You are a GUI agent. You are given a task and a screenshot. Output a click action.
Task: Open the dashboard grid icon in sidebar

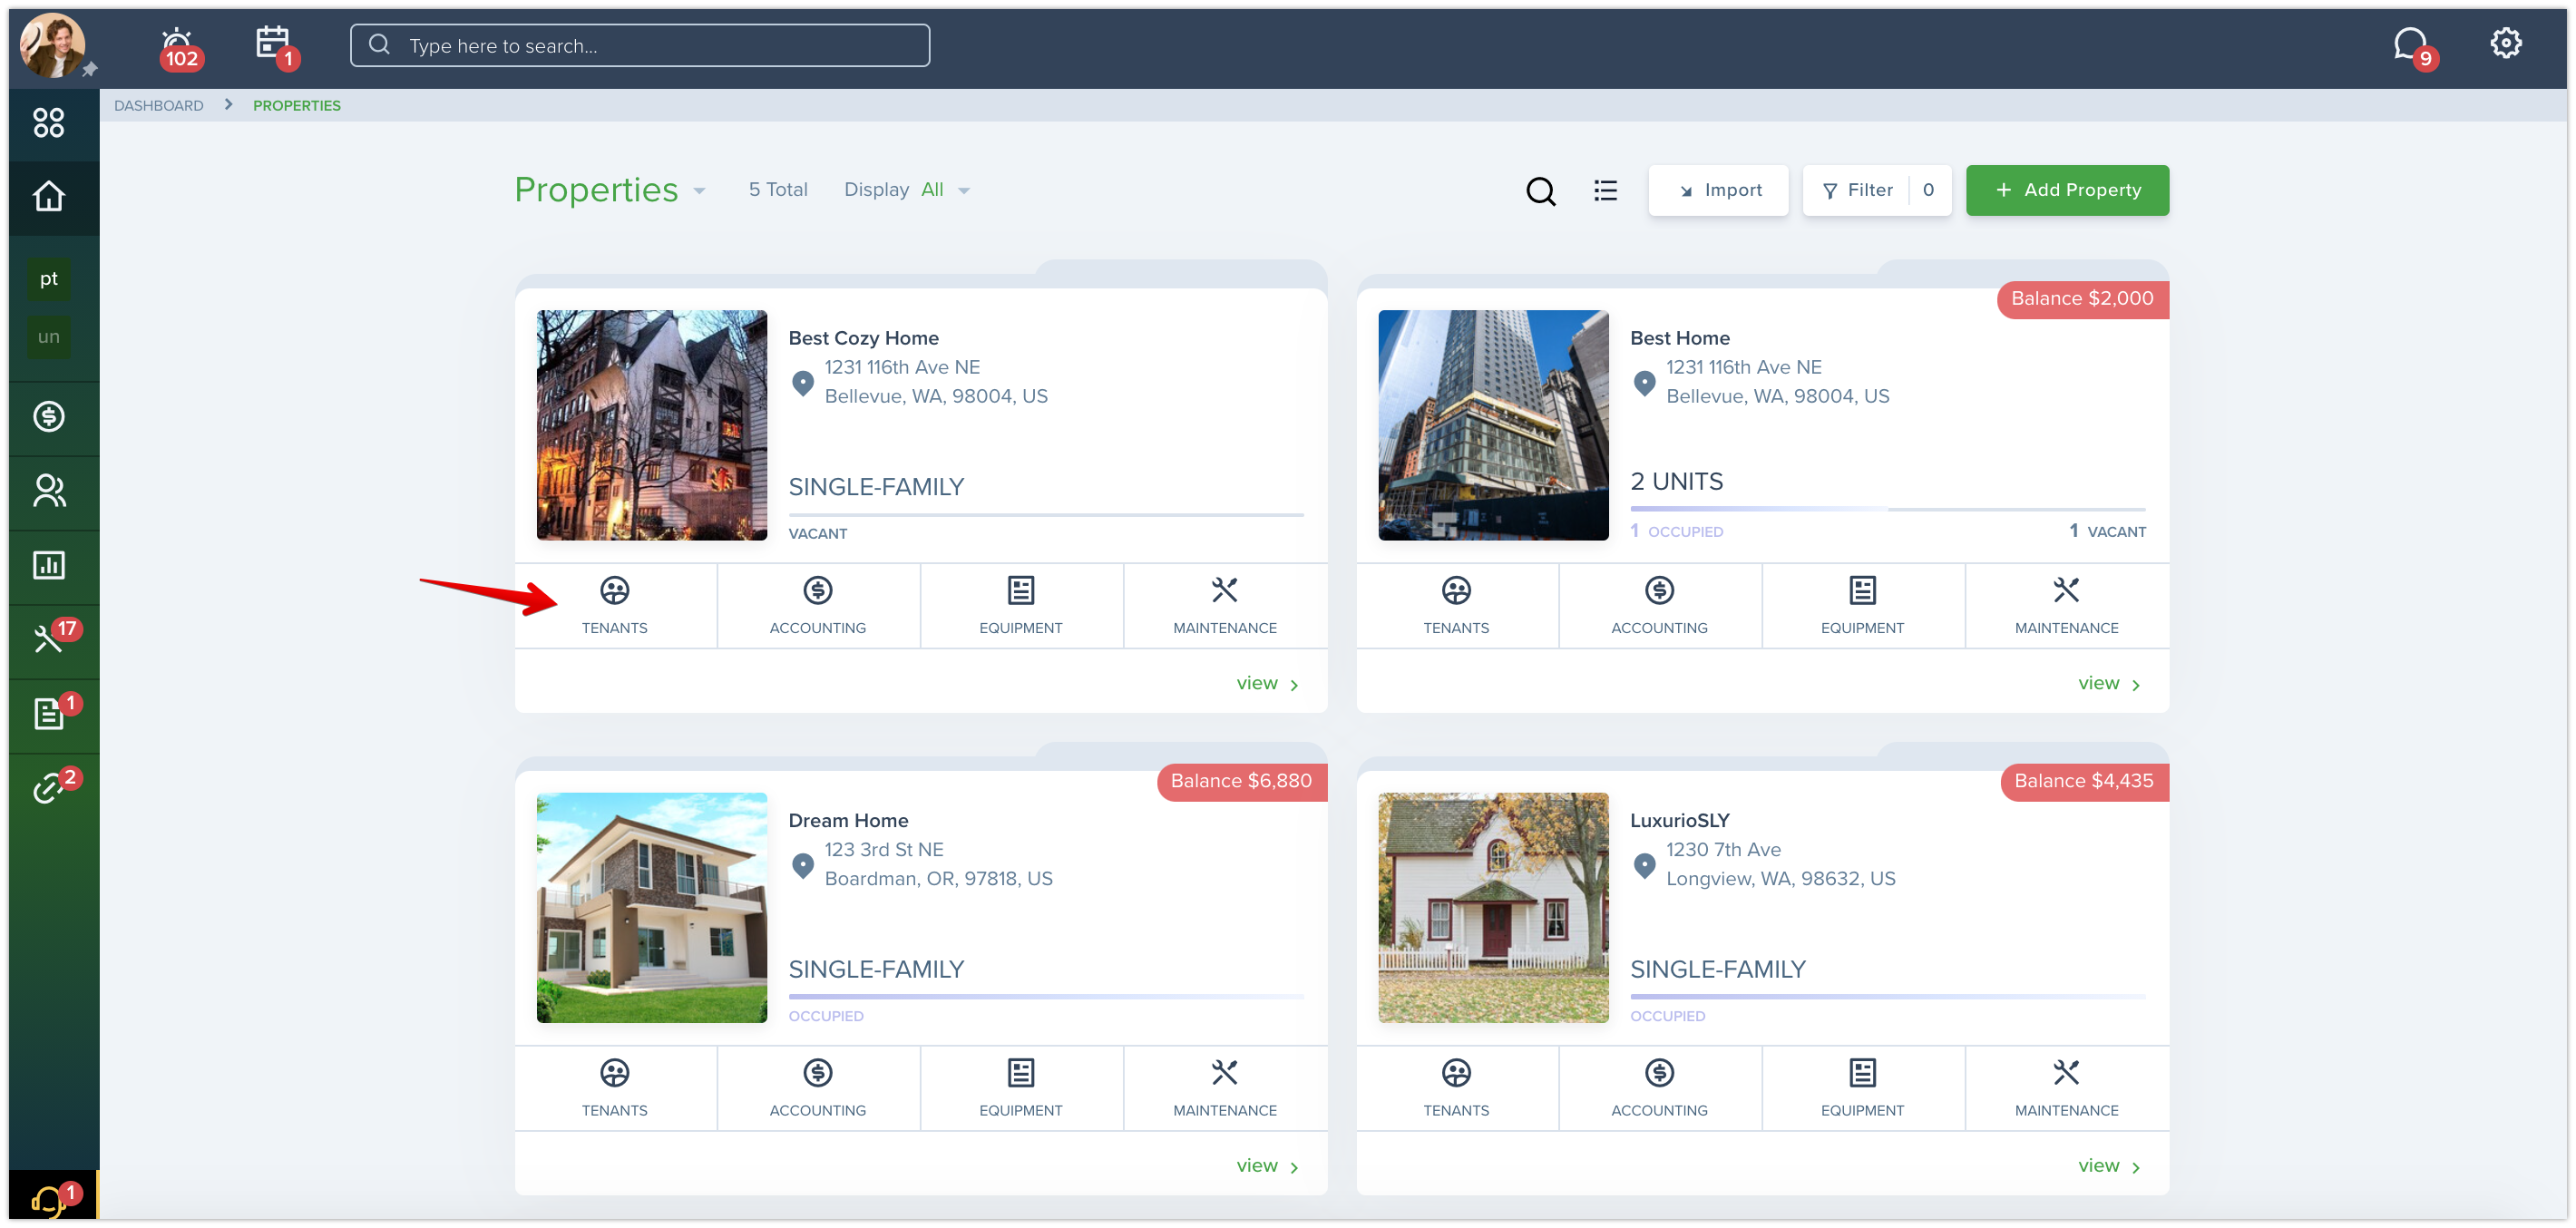point(49,123)
